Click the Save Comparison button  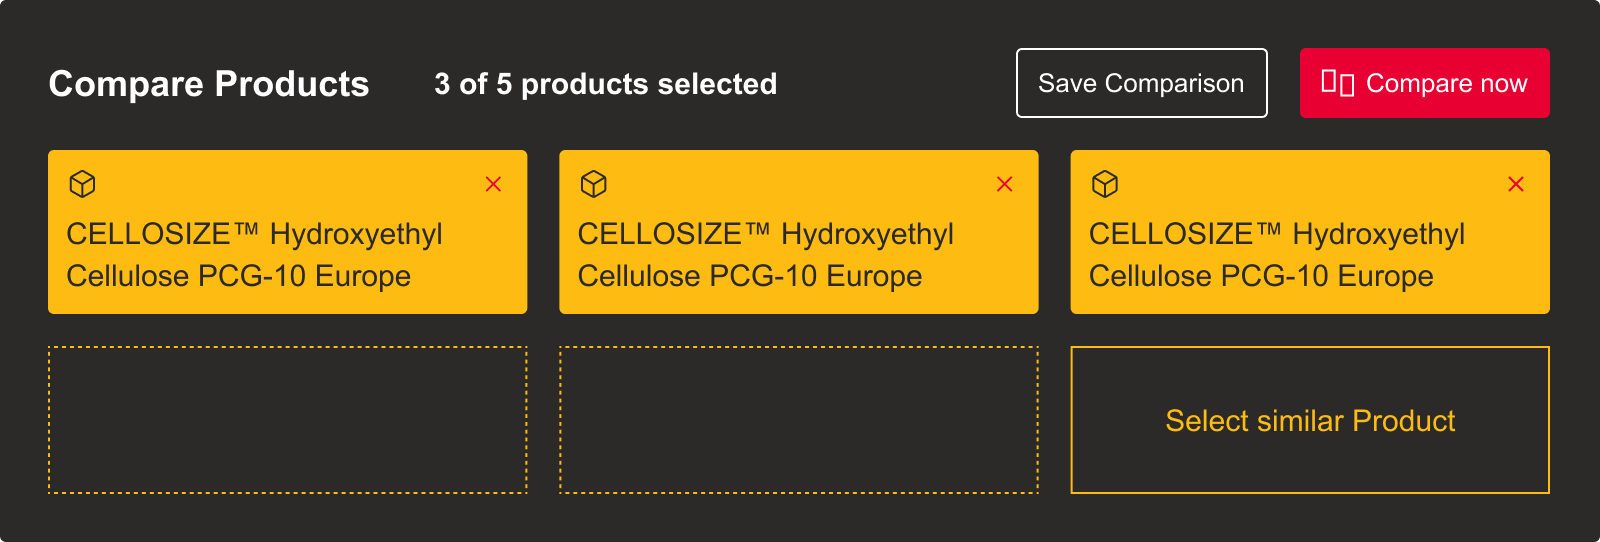pyautogui.click(x=1141, y=83)
